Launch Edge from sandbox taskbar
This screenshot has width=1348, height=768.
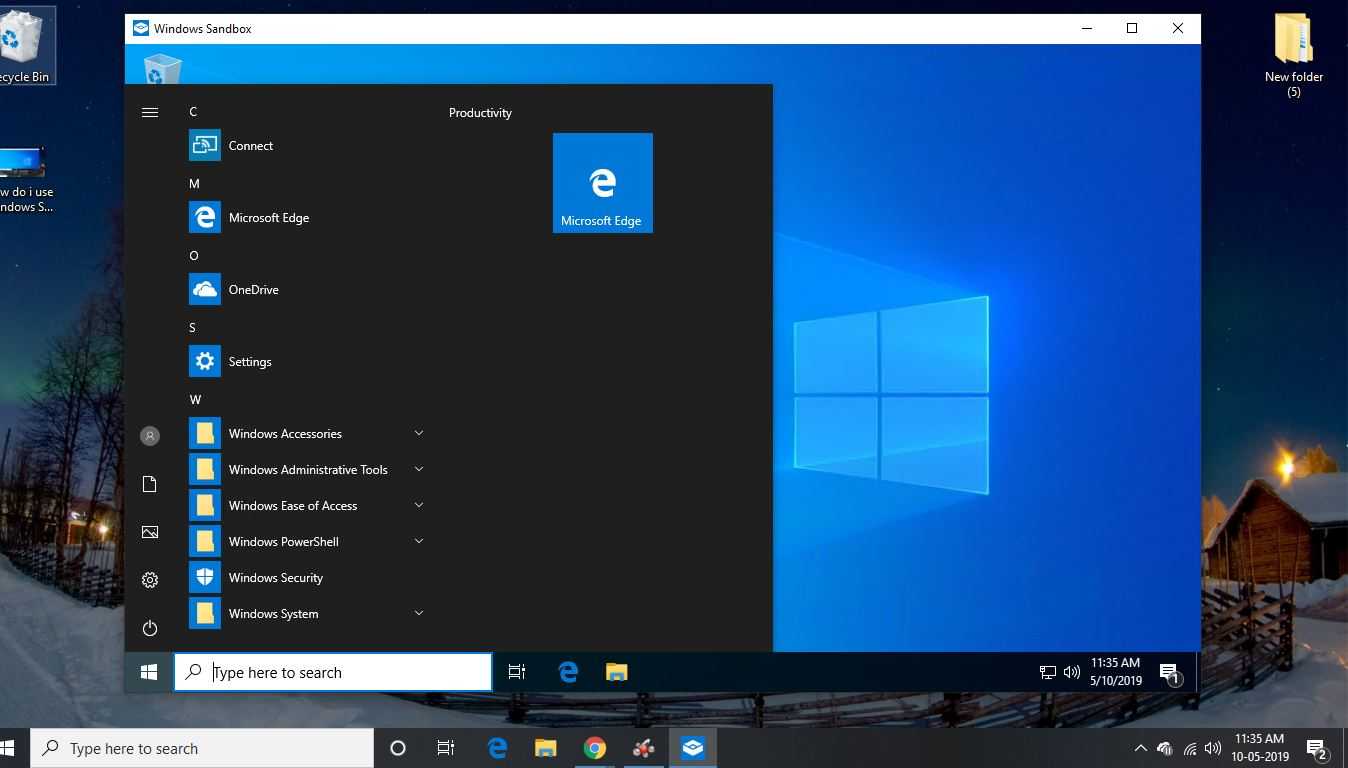click(568, 672)
